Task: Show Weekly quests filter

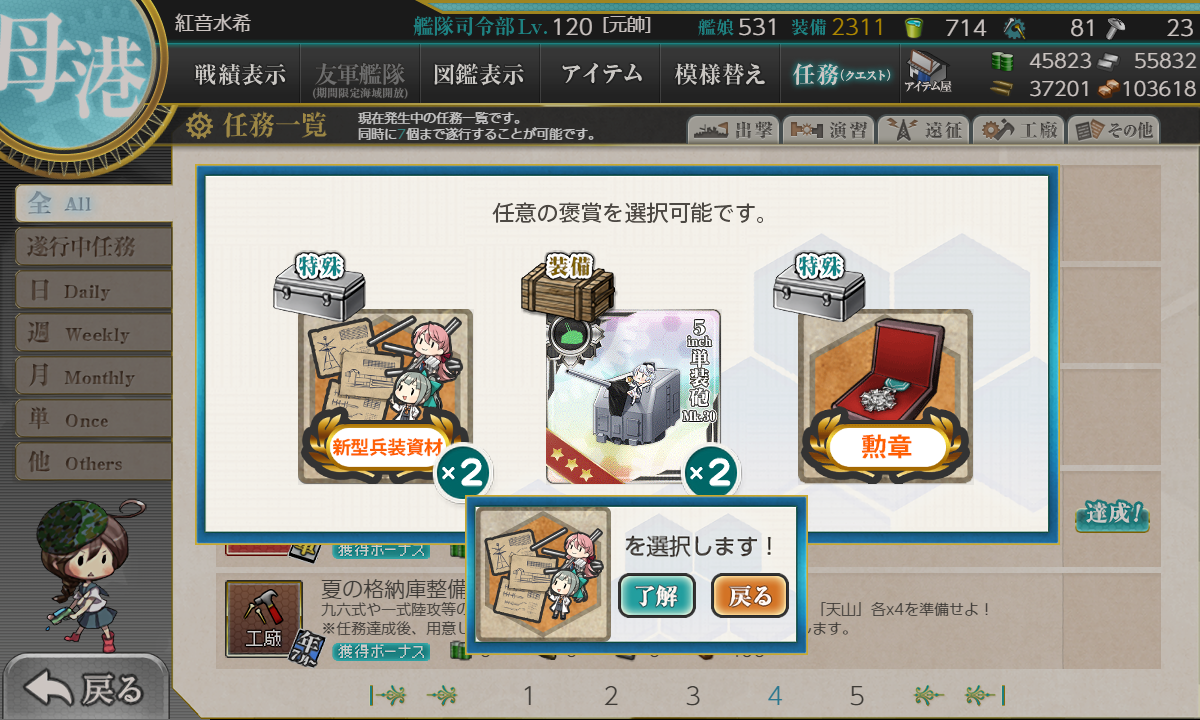Action: coord(93,333)
